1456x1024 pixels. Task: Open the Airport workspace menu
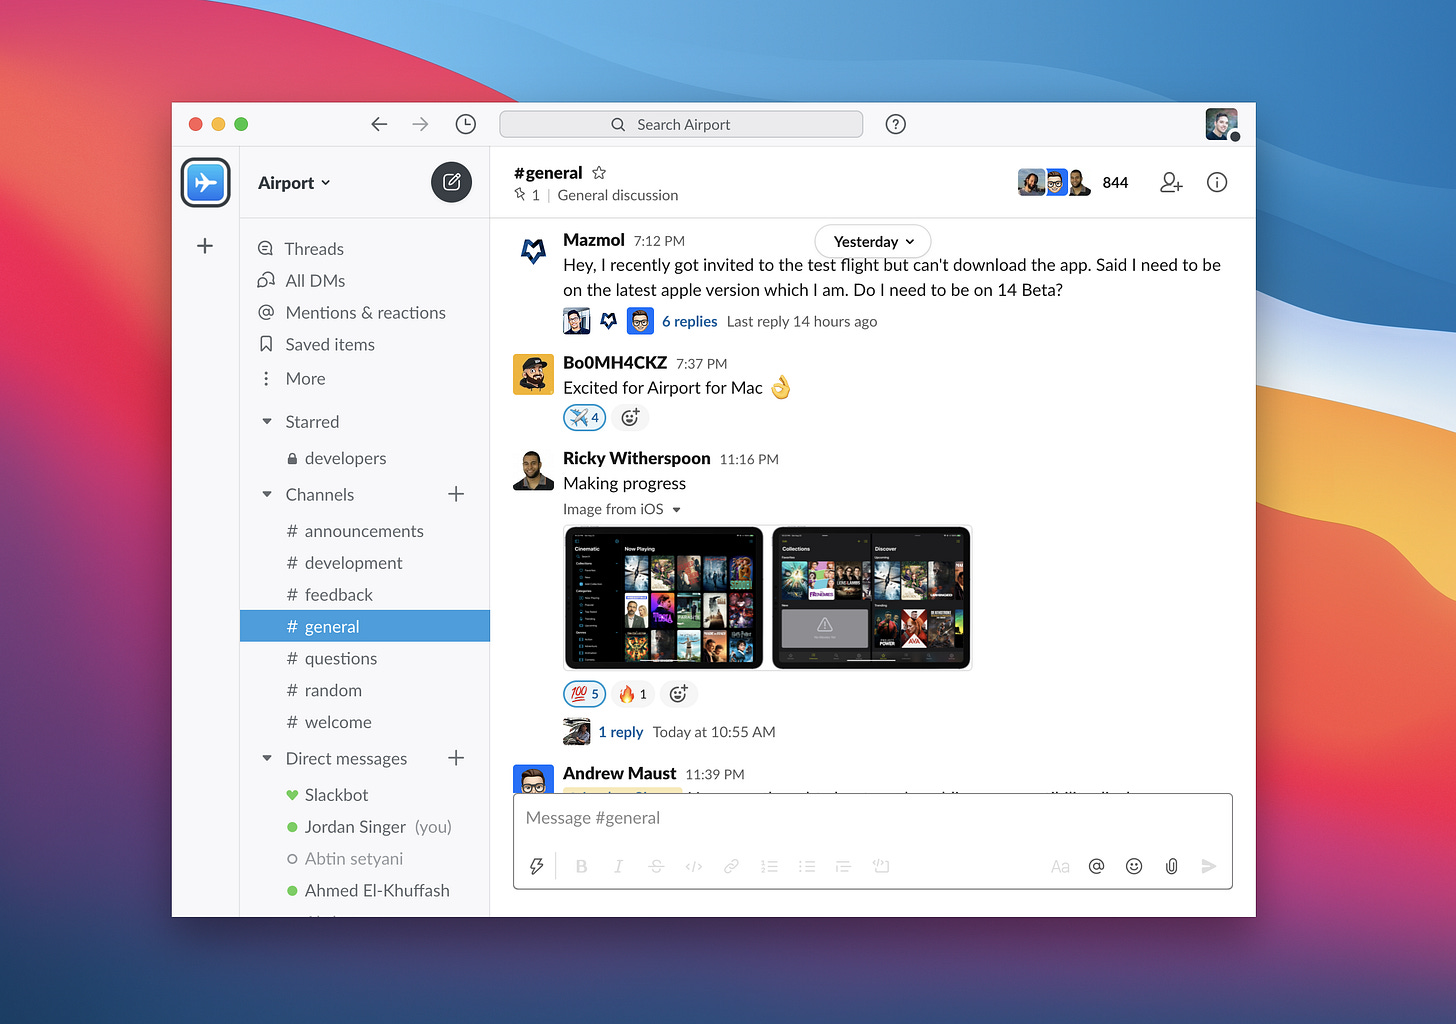pyautogui.click(x=294, y=183)
